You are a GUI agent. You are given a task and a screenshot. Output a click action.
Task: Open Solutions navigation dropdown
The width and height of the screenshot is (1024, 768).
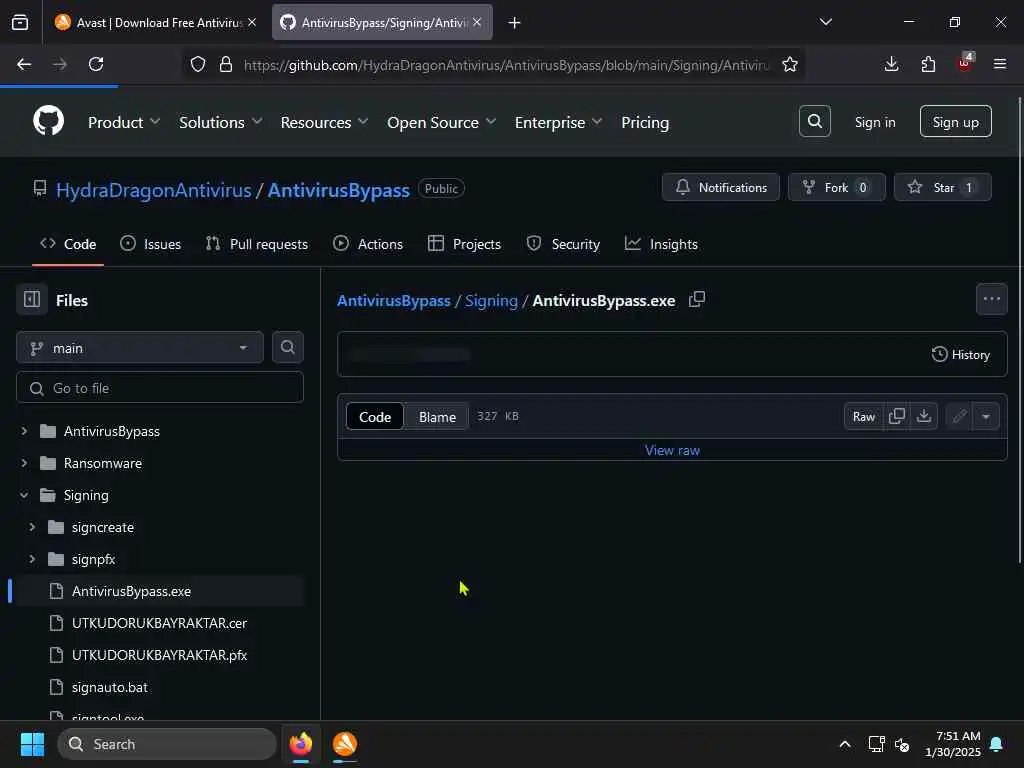[221, 122]
